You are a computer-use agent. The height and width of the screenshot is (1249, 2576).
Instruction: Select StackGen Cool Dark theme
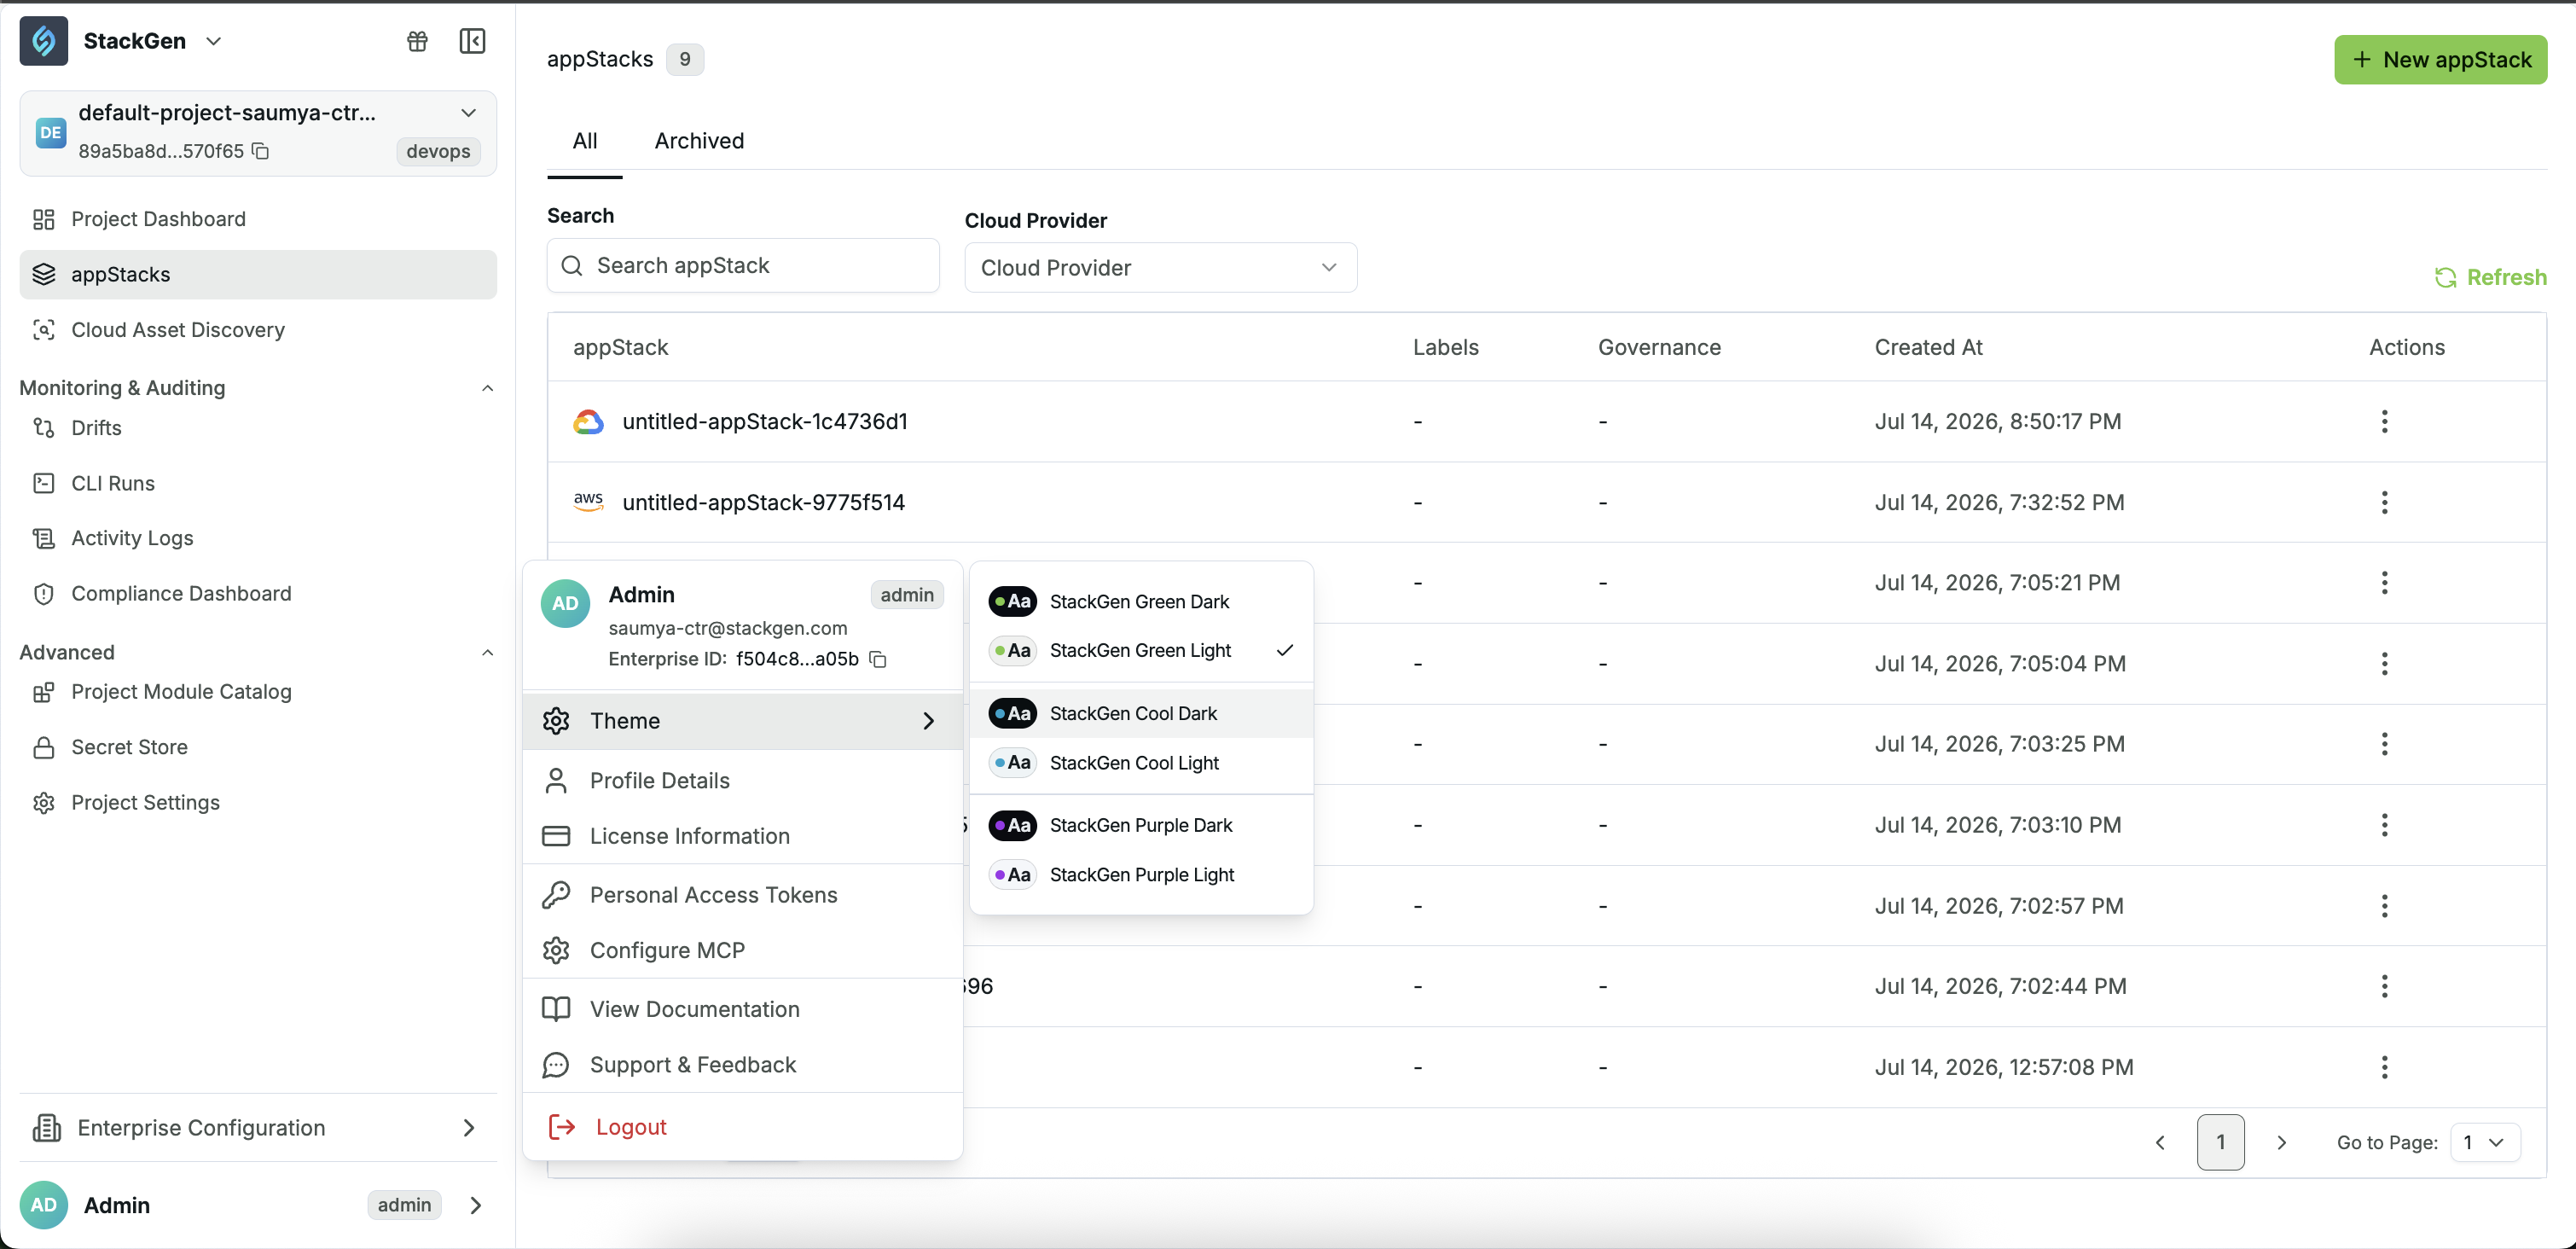click(x=1141, y=713)
